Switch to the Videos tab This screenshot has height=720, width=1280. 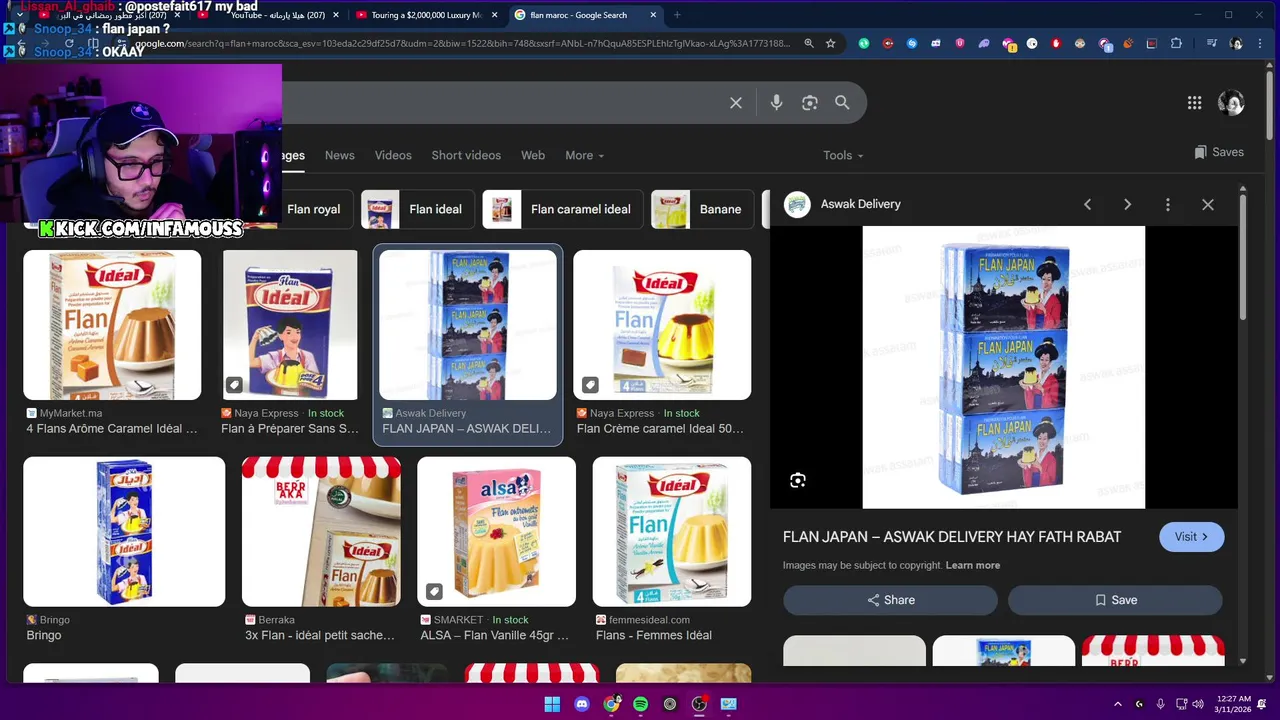393,155
